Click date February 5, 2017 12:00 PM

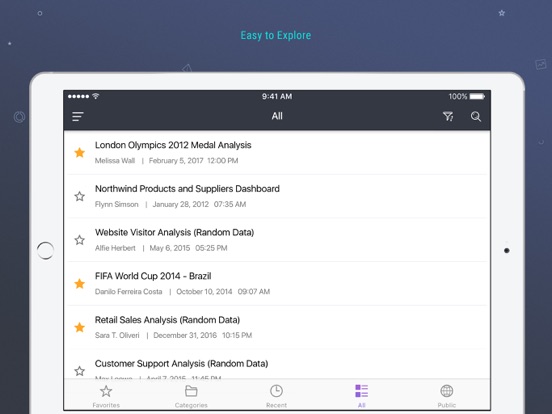pyautogui.click(x=193, y=161)
